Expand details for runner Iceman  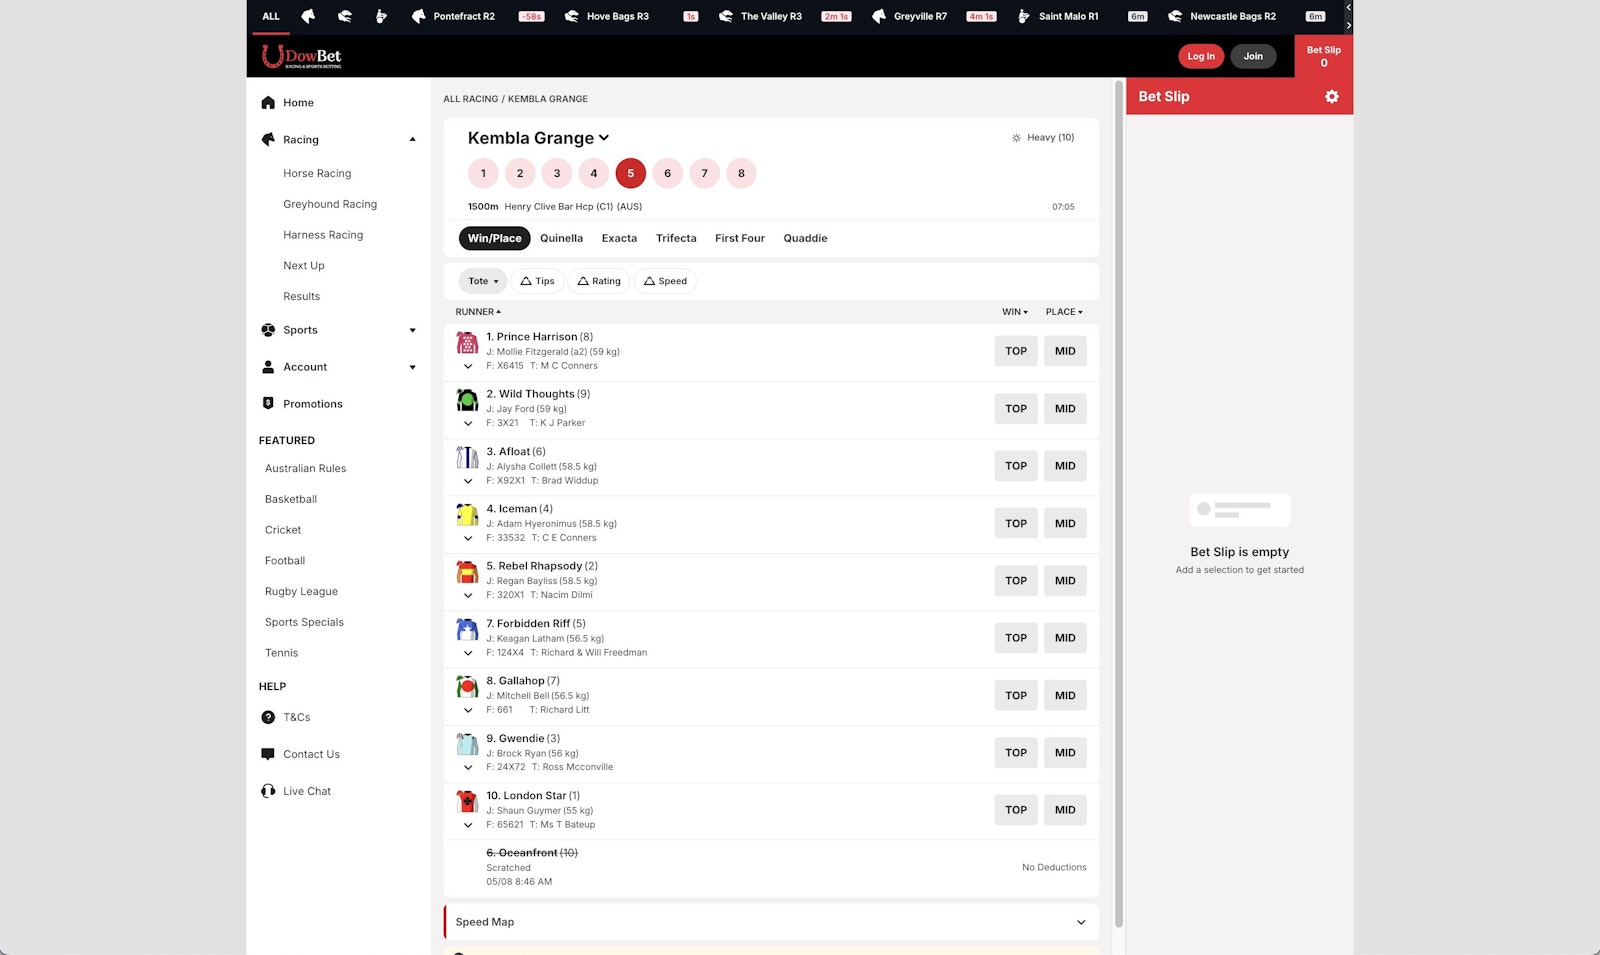tap(467, 538)
